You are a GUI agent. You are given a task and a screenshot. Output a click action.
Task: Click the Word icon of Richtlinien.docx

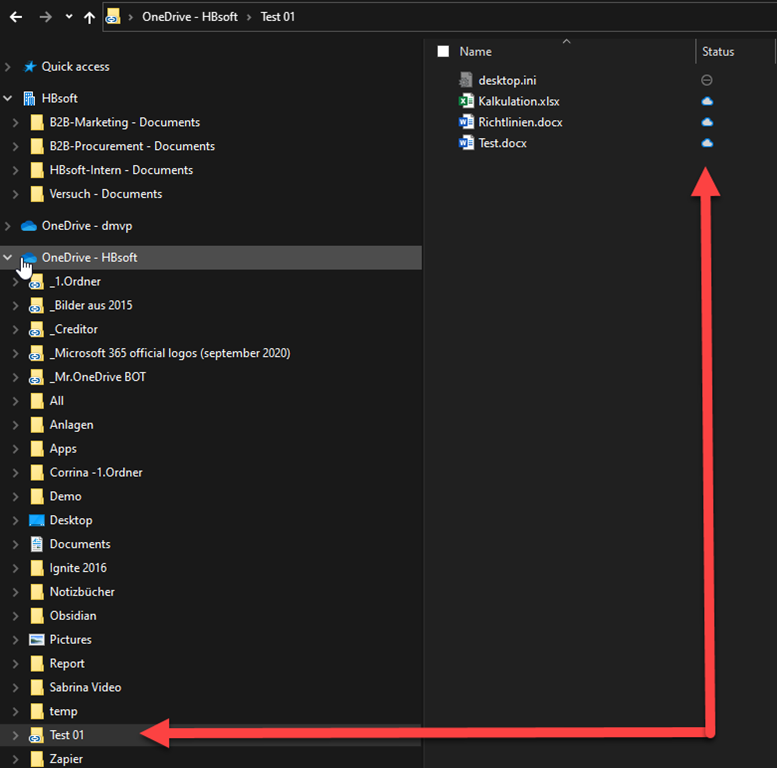465,122
